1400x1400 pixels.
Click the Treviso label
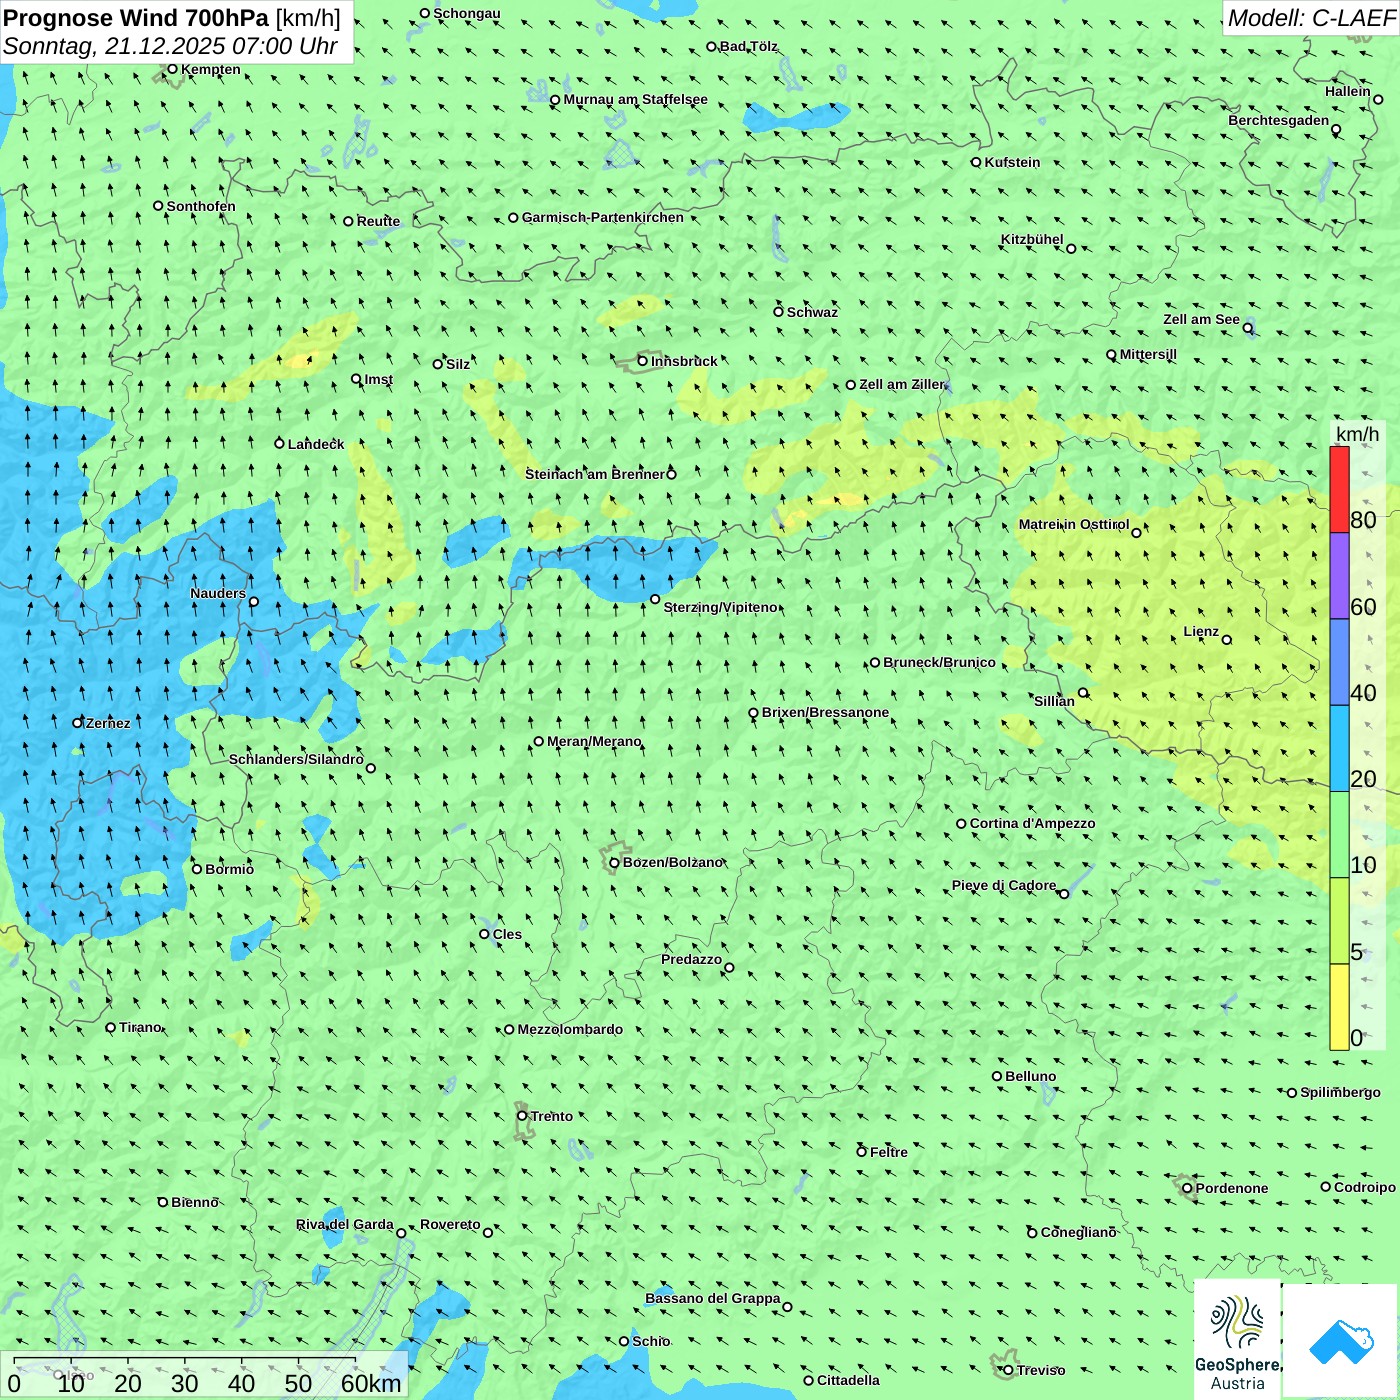point(1040,1370)
